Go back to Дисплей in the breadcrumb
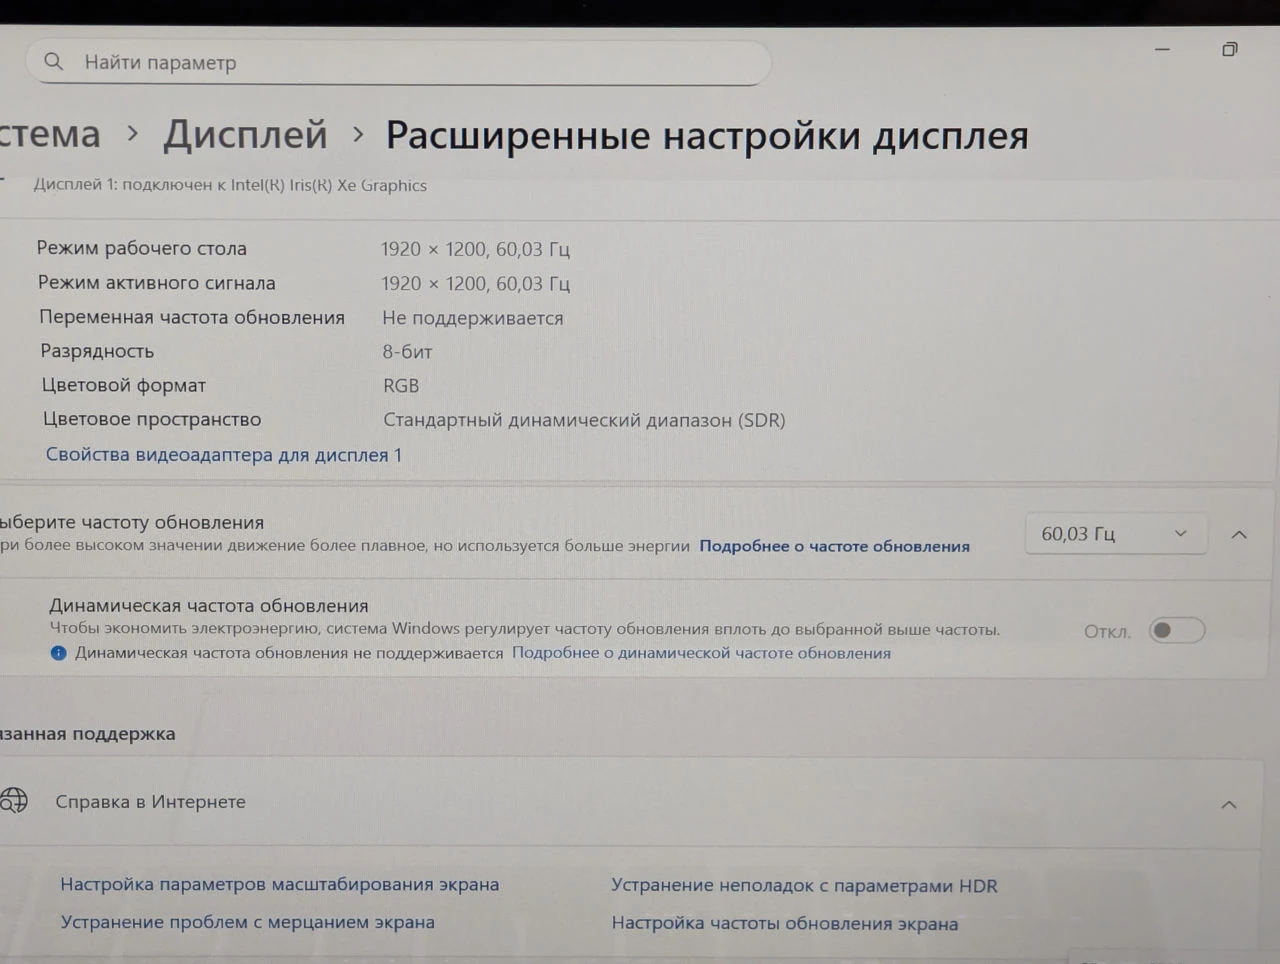1280x964 pixels. pyautogui.click(x=245, y=134)
